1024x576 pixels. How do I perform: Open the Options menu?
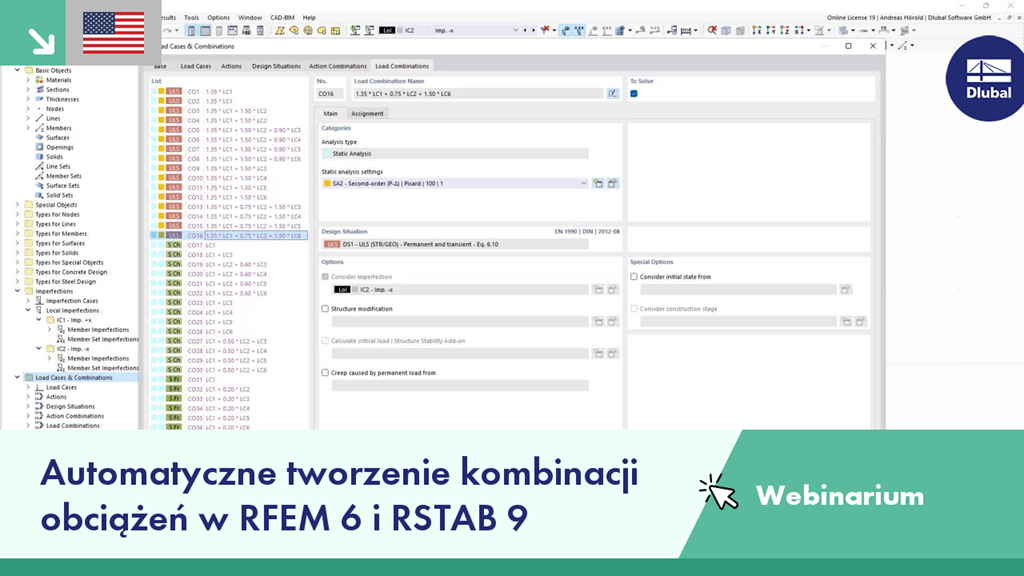[x=218, y=18]
